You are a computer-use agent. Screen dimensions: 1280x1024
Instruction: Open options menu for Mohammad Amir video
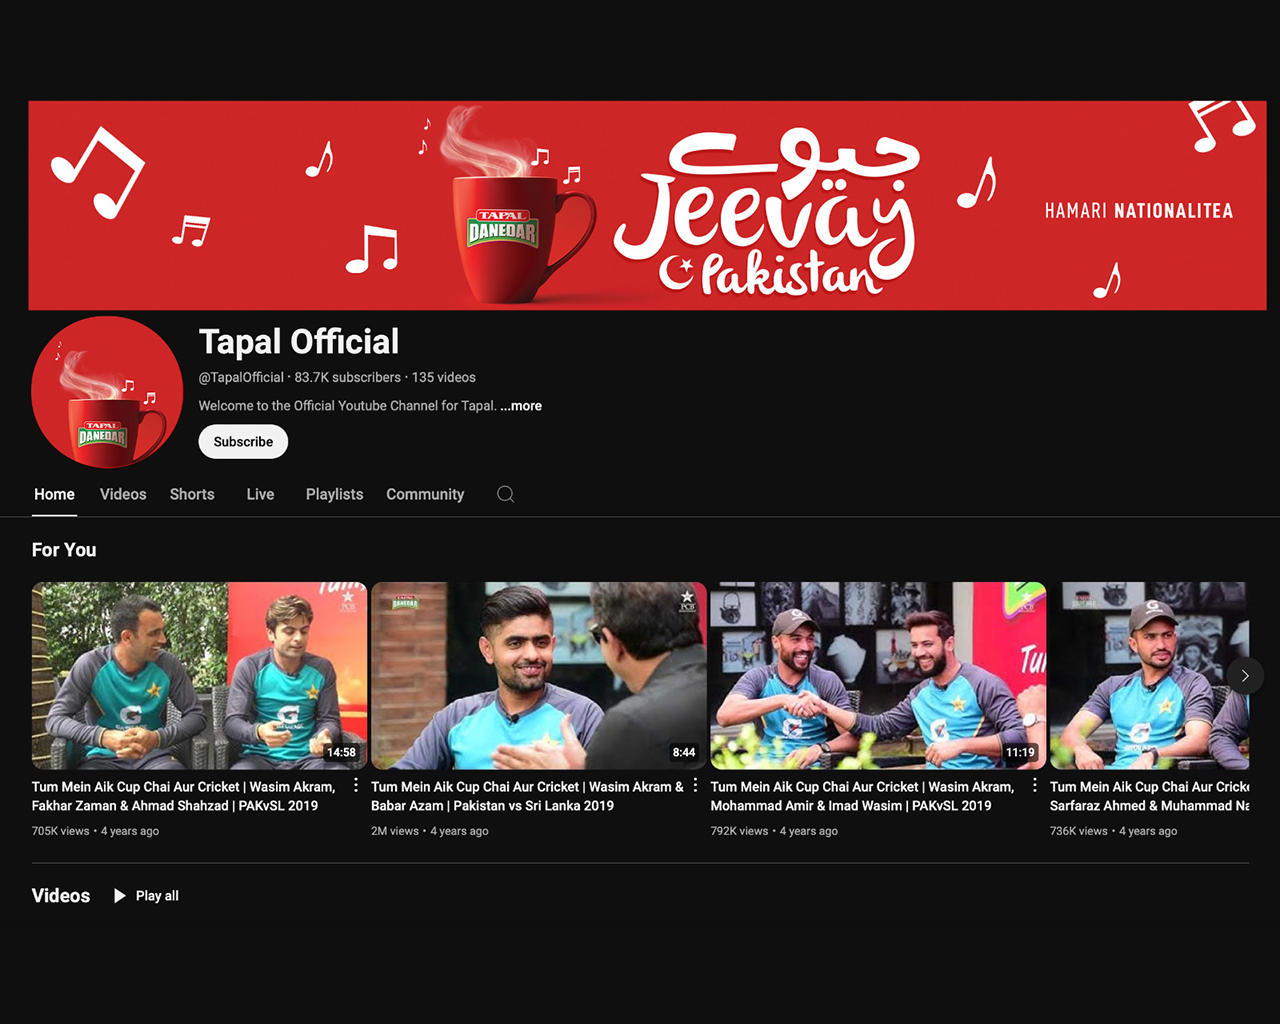tap(1035, 786)
